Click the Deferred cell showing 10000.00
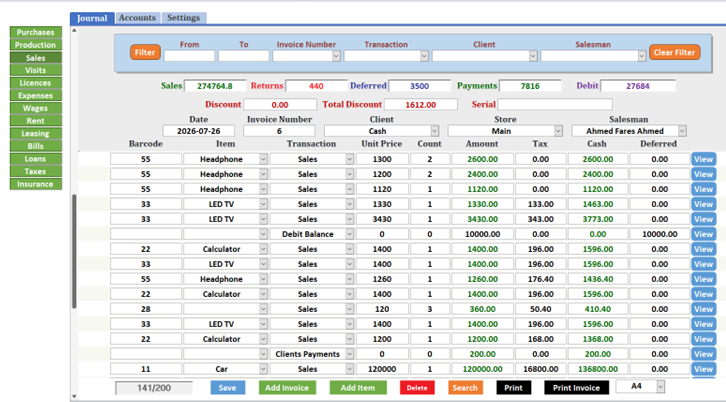 pyautogui.click(x=660, y=234)
